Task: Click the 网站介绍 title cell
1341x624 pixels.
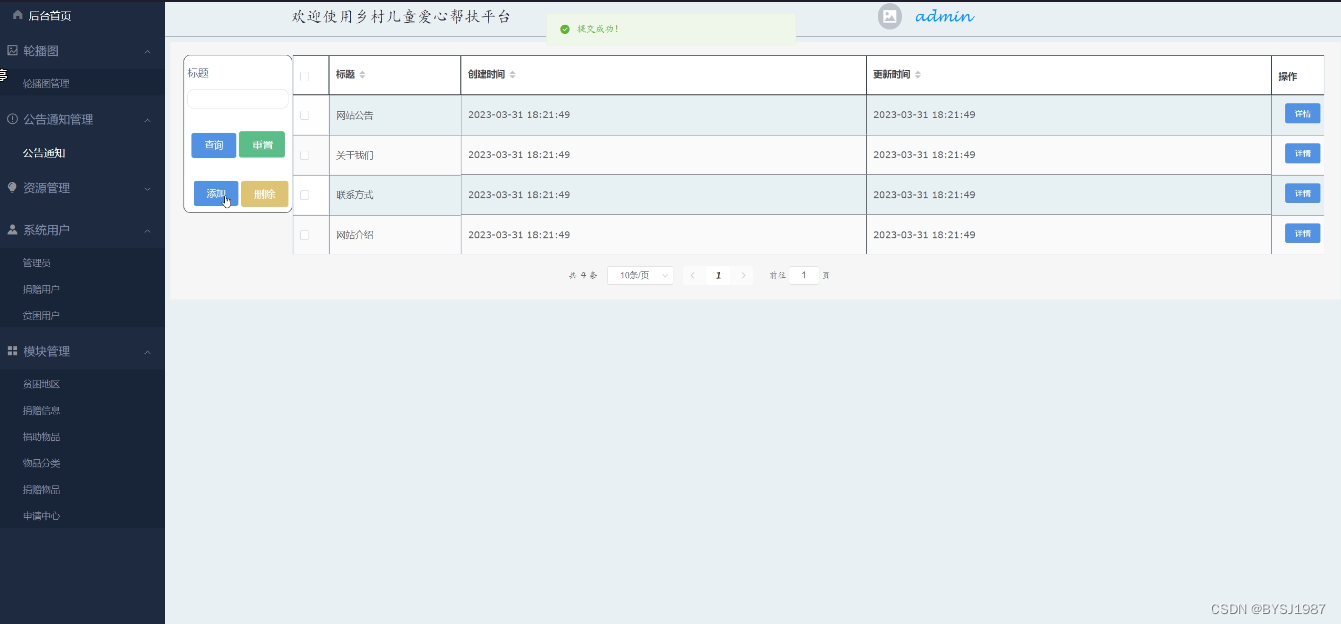Action: (395, 234)
